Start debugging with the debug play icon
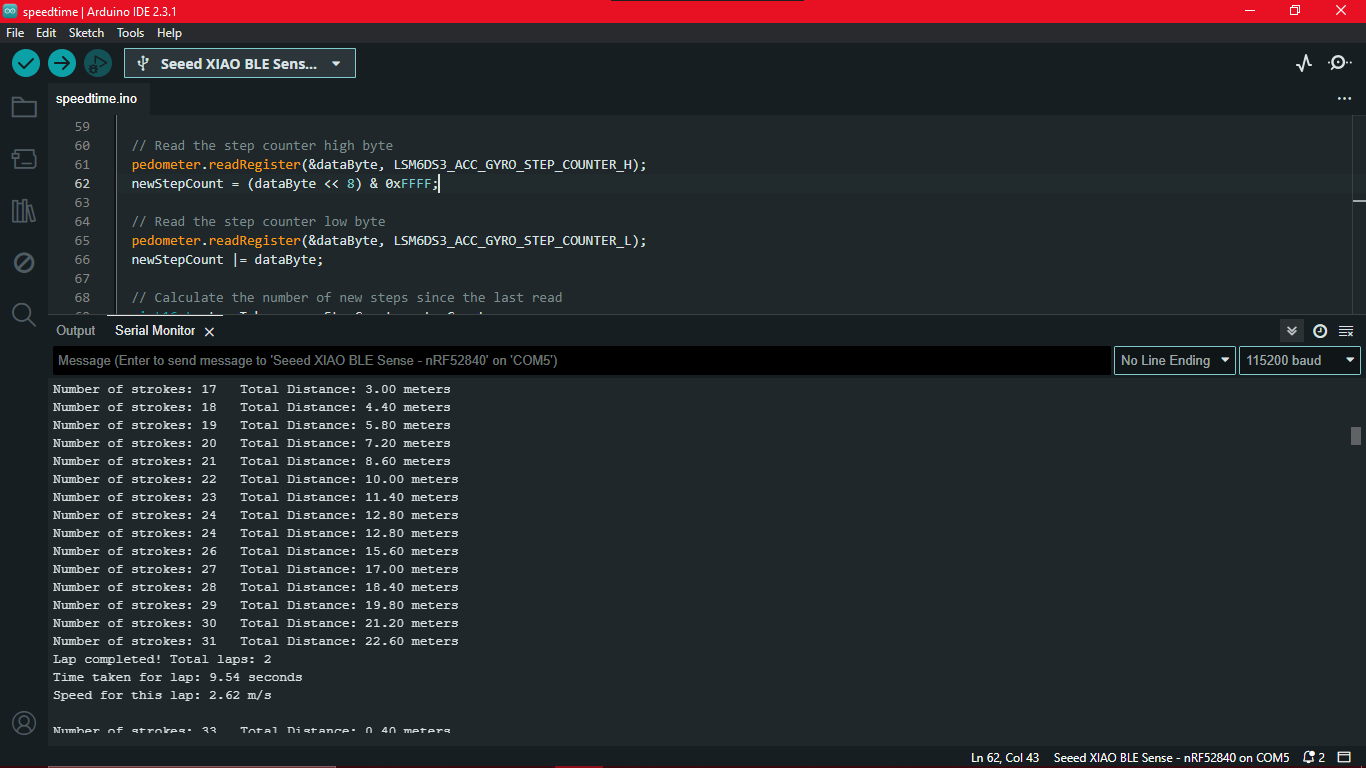This screenshot has height=768, width=1366. (x=97, y=63)
